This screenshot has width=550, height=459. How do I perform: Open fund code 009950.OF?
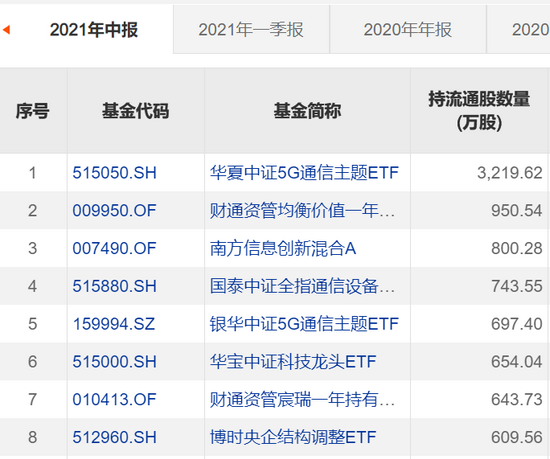pos(114,211)
